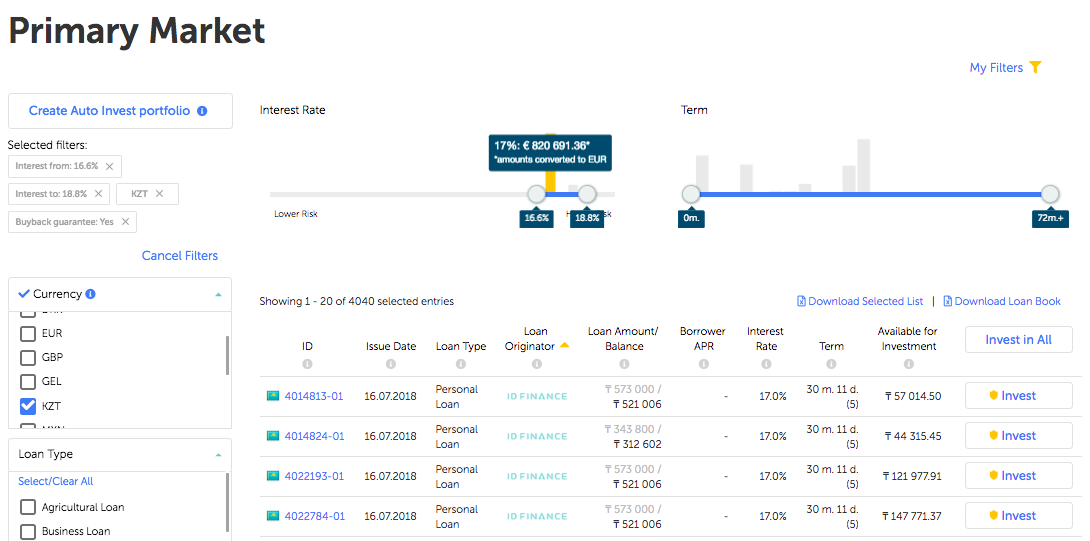The width and height of the screenshot is (1090, 541).
Task: Sort table by Loan Type header
Action: coord(461,346)
